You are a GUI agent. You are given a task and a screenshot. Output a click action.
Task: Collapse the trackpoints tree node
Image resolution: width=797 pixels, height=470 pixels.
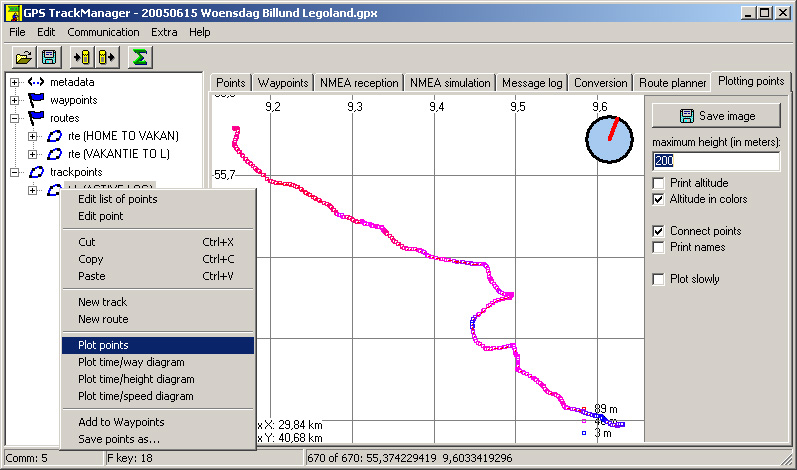[14, 172]
